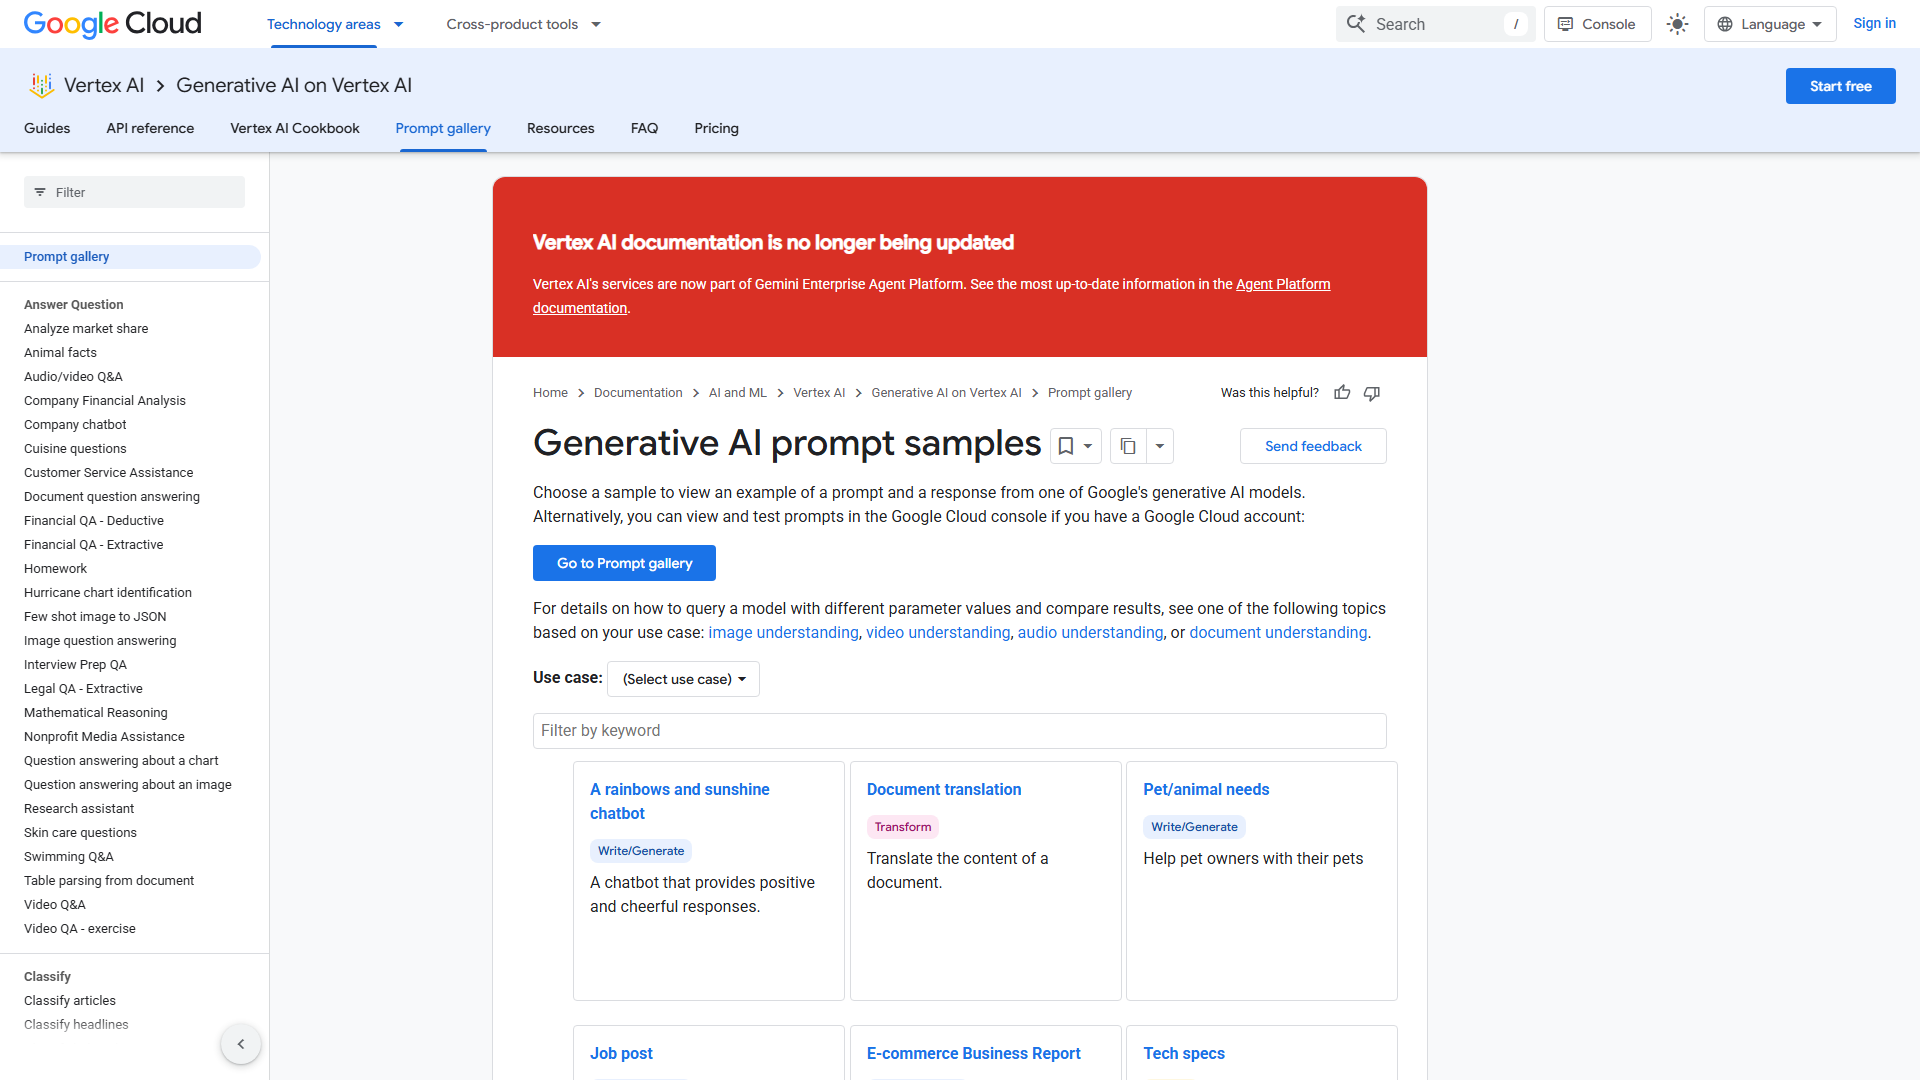Open Research assistant in the sidebar
Image resolution: width=1920 pixels, height=1080 pixels.
tap(79, 809)
